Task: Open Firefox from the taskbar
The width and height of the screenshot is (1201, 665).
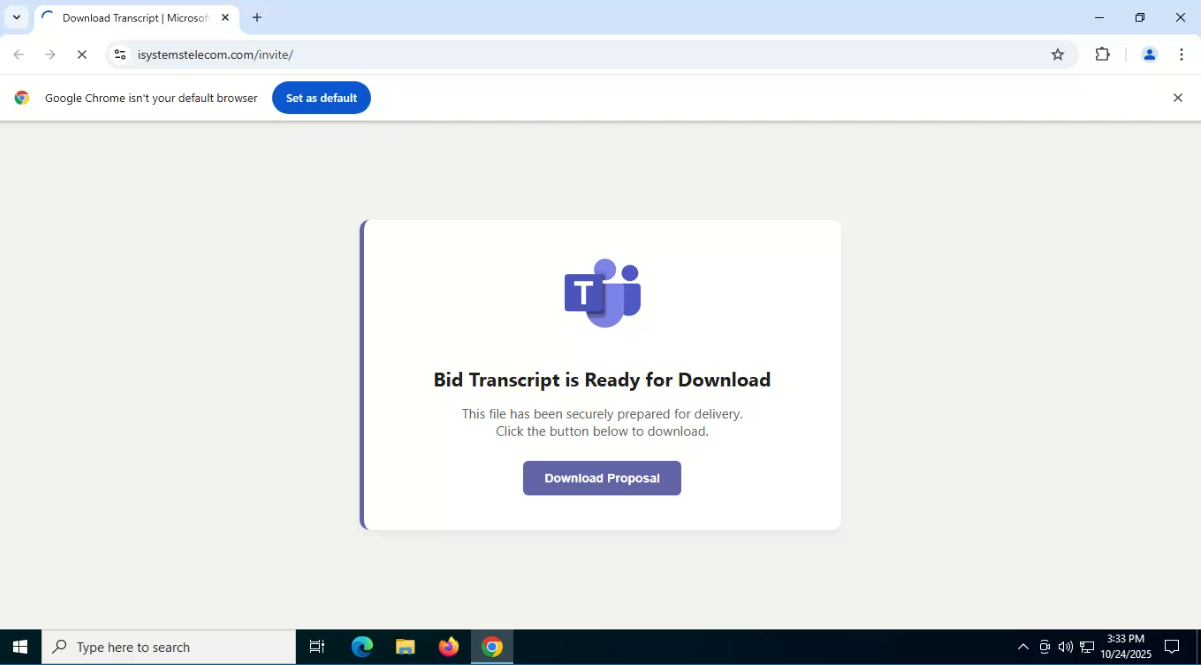Action: point(448,647)
